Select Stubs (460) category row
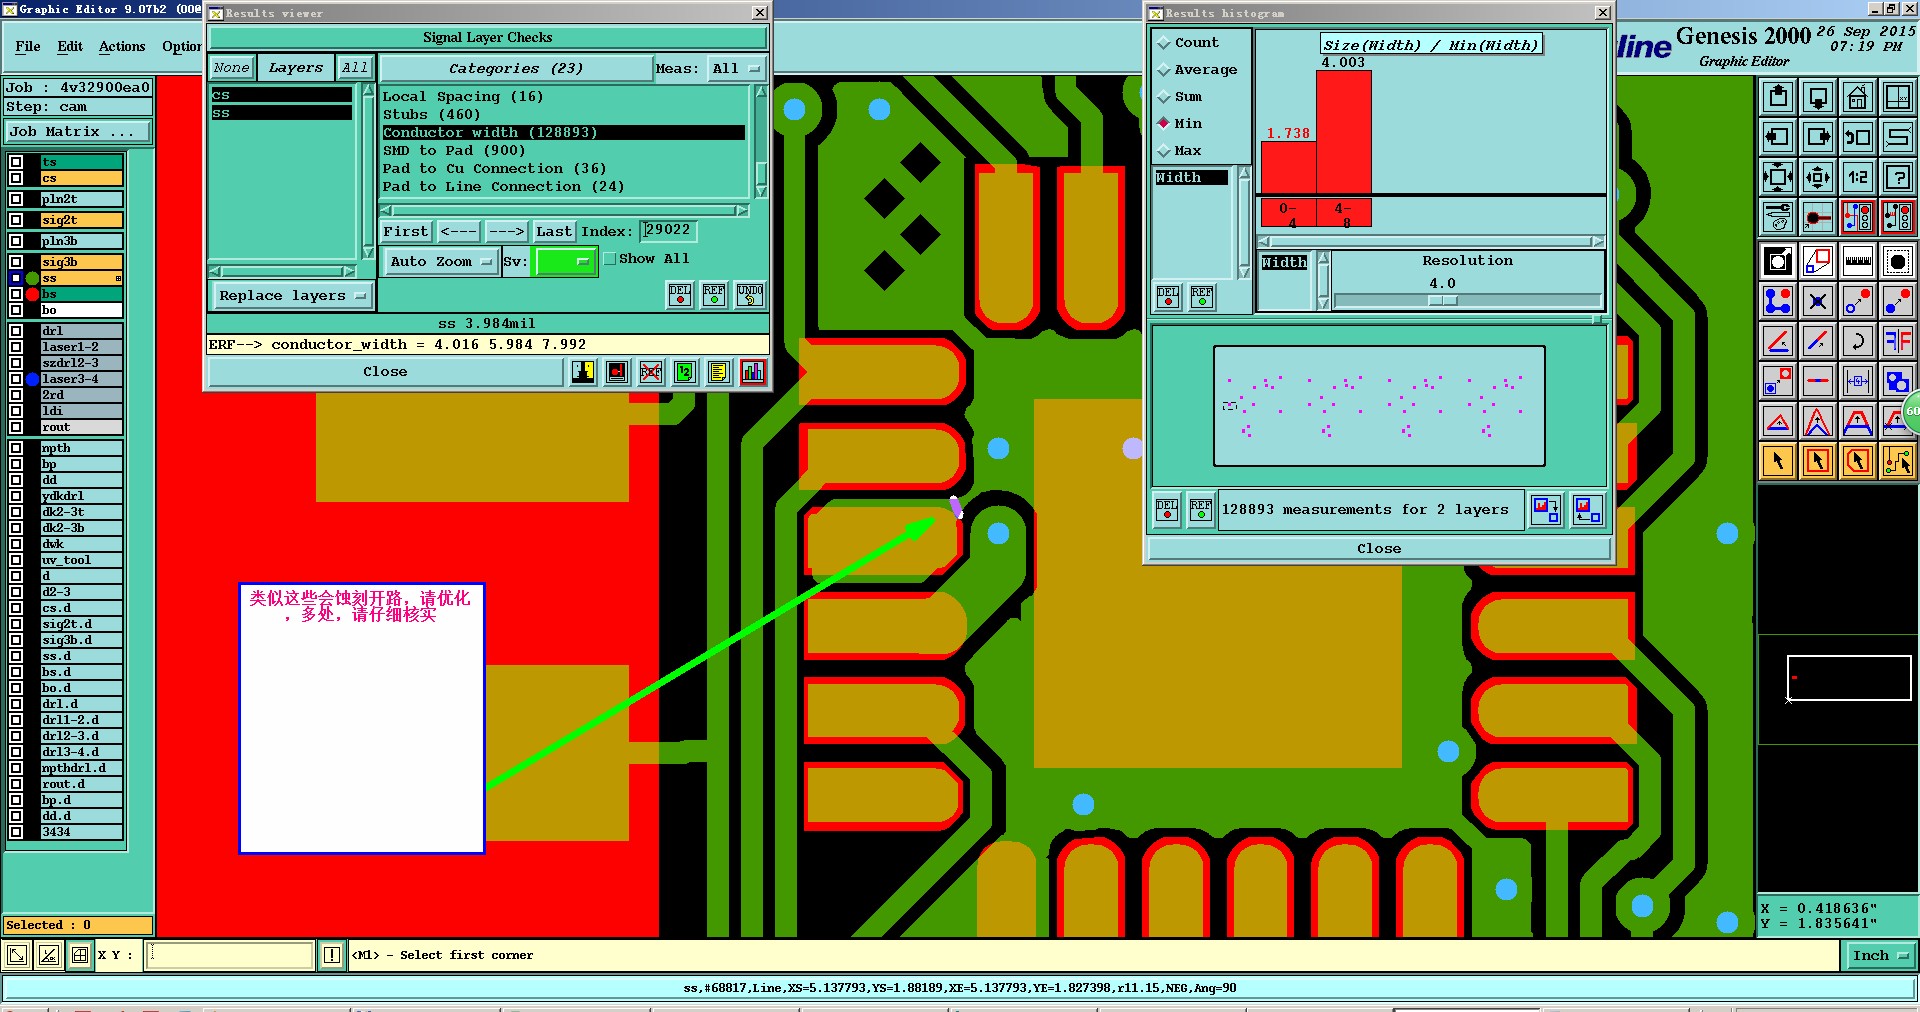 pyautogui.click(x=564, y=115)
